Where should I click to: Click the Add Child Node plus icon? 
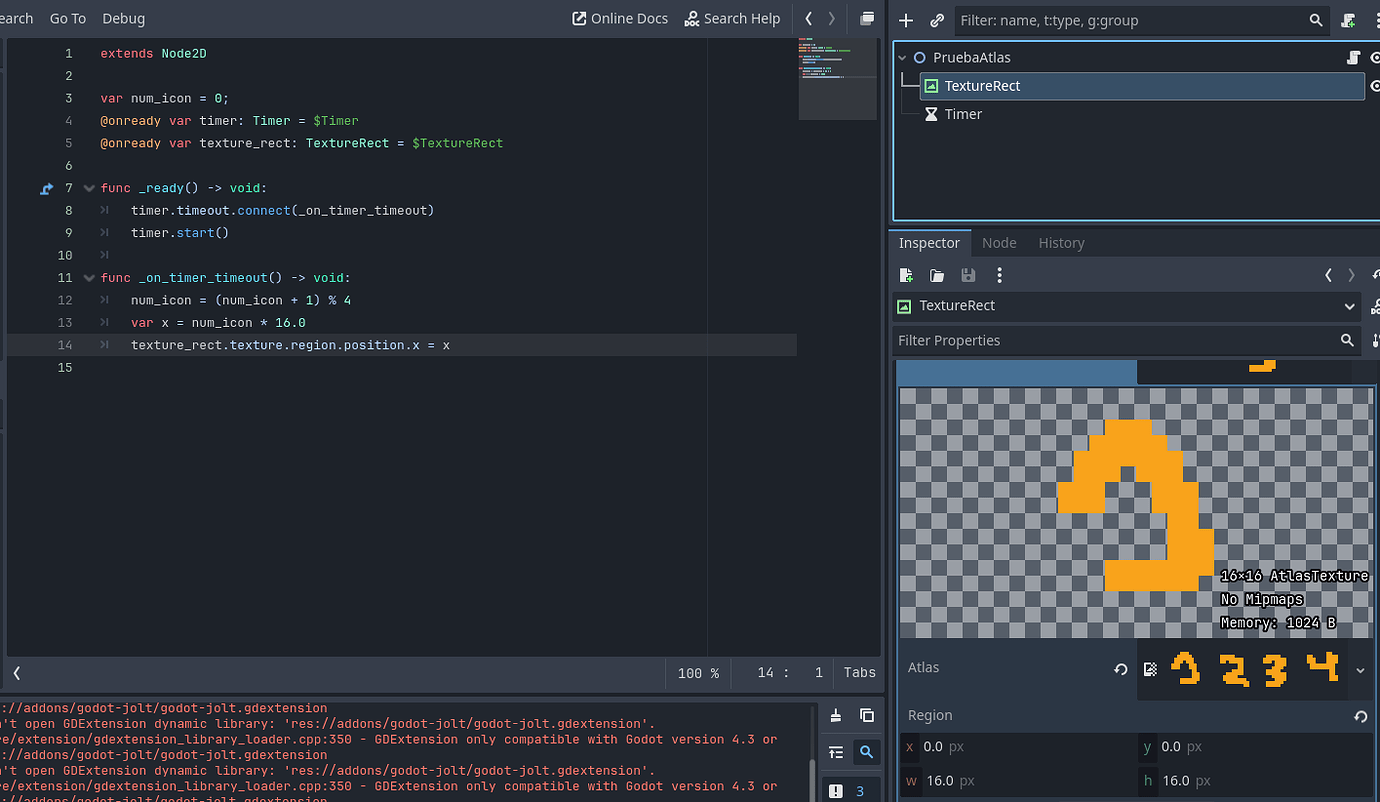(x=906, y=20)
